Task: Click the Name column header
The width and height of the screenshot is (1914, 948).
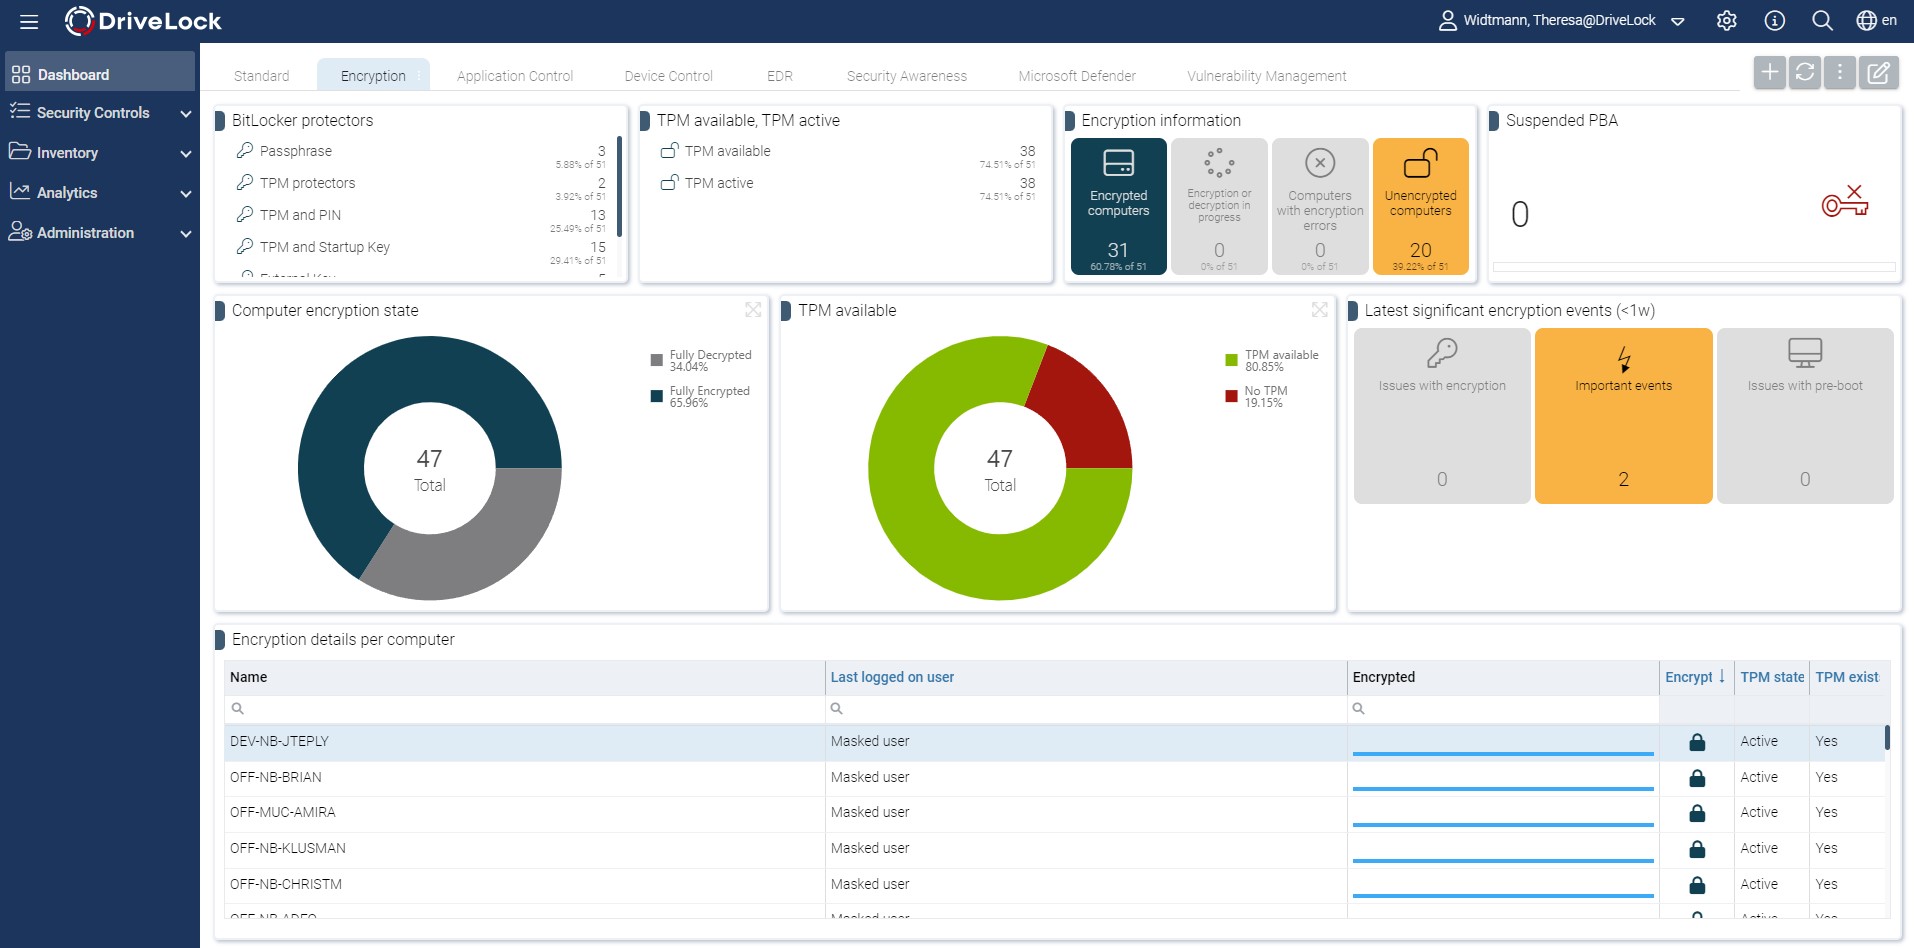Action: point(525,677)
